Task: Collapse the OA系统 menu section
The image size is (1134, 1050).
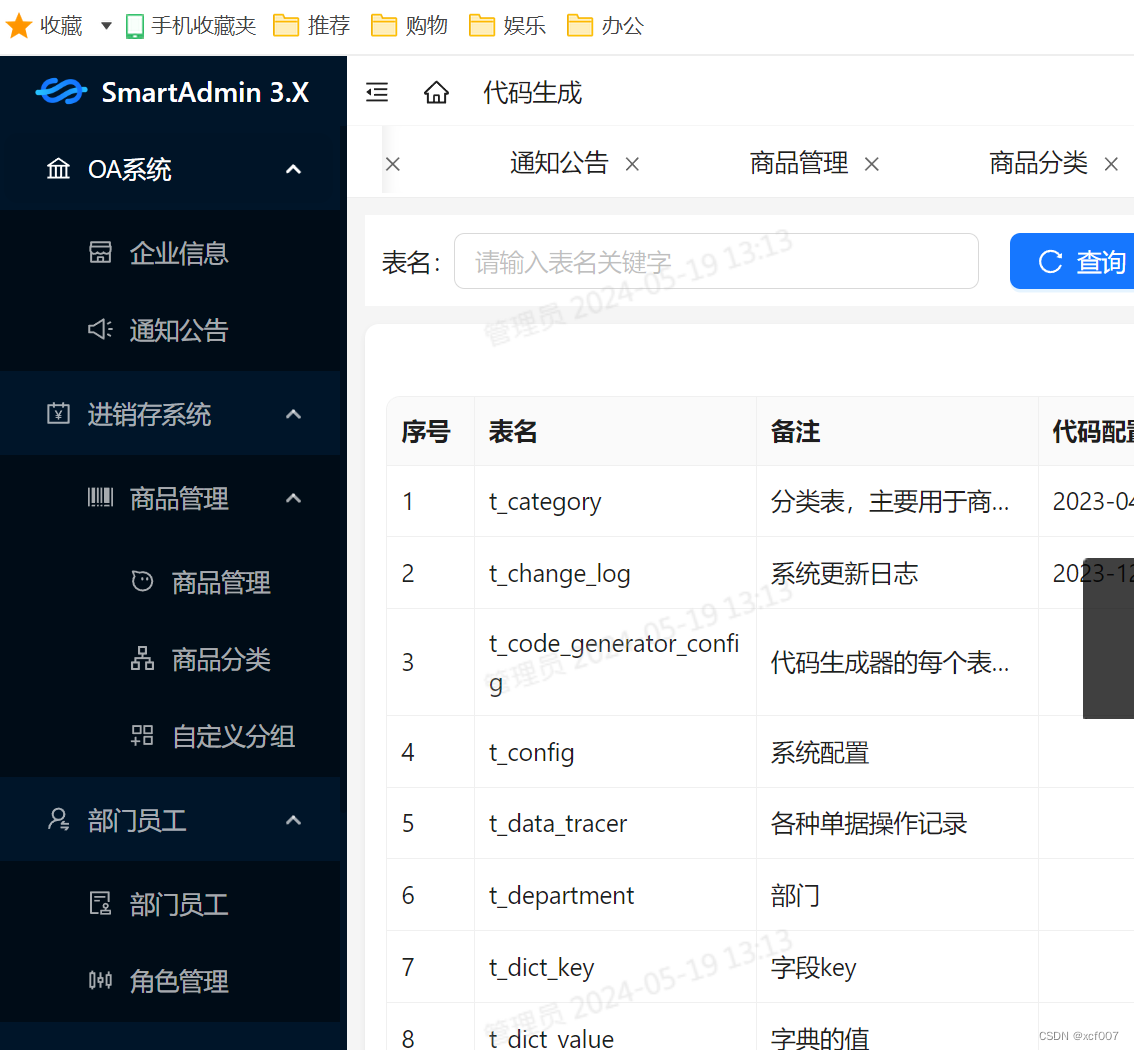Action: point(293,169)
